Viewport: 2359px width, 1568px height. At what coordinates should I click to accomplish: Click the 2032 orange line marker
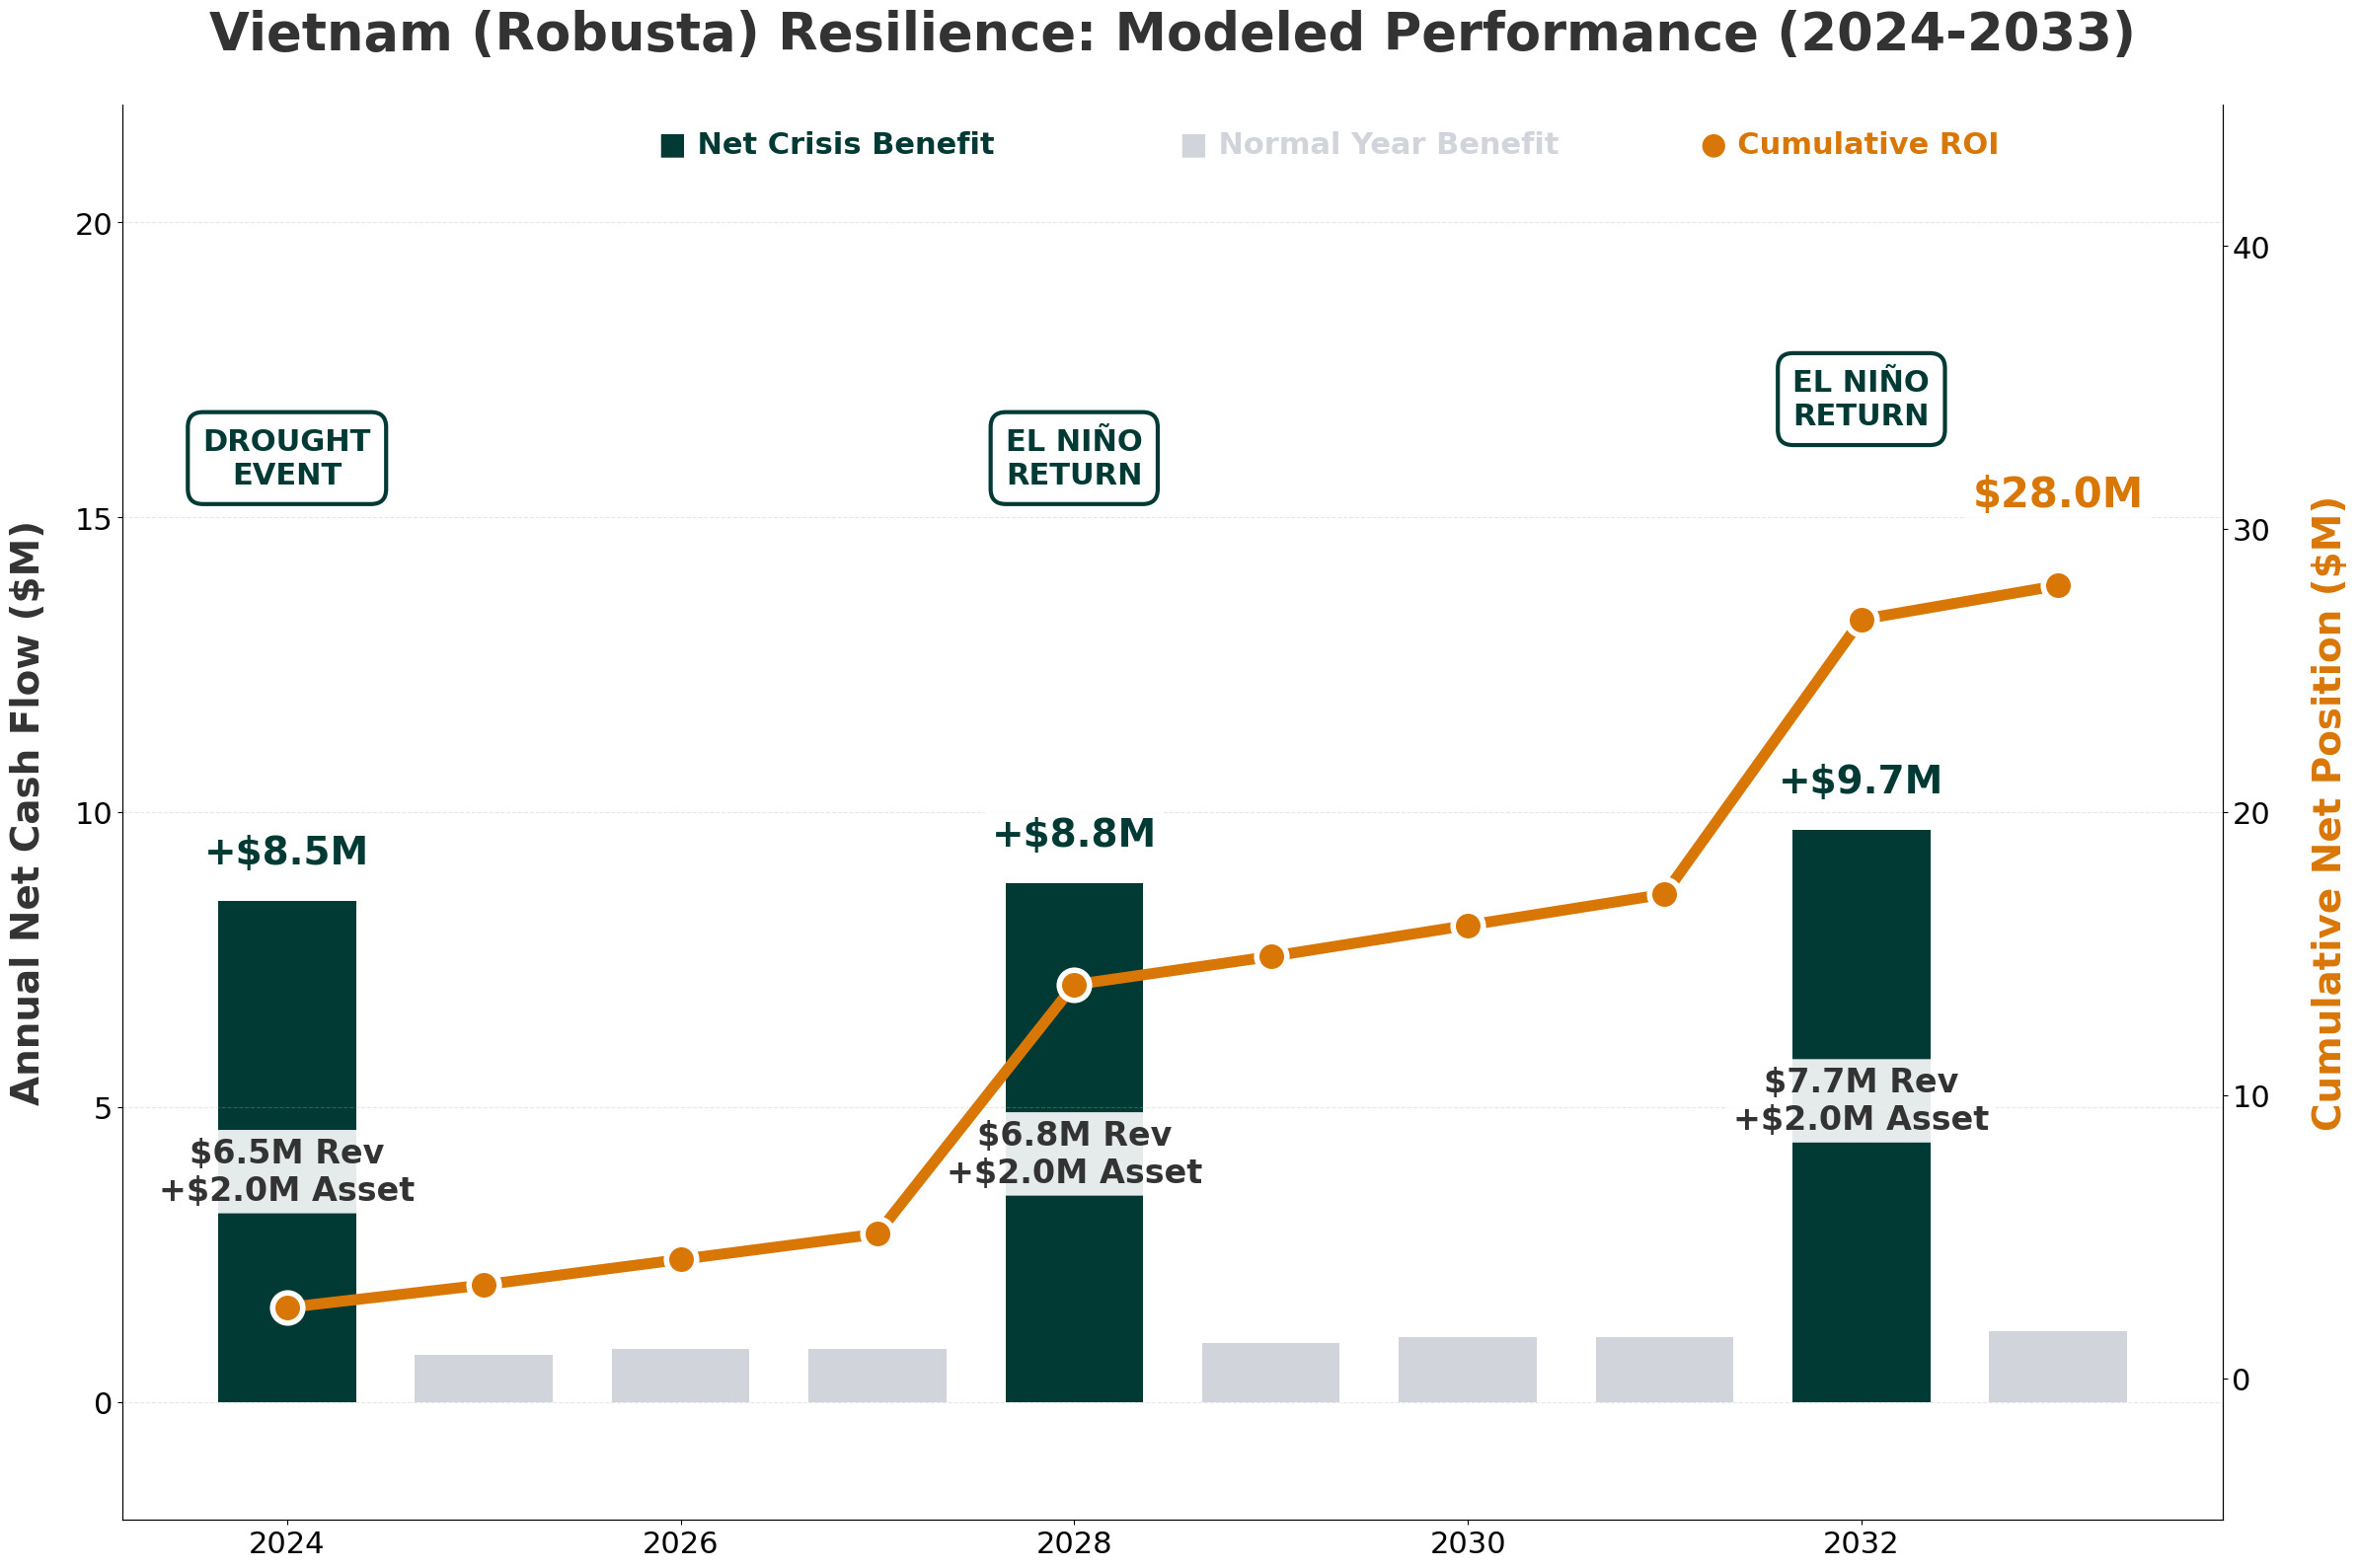click(1861, 620)
